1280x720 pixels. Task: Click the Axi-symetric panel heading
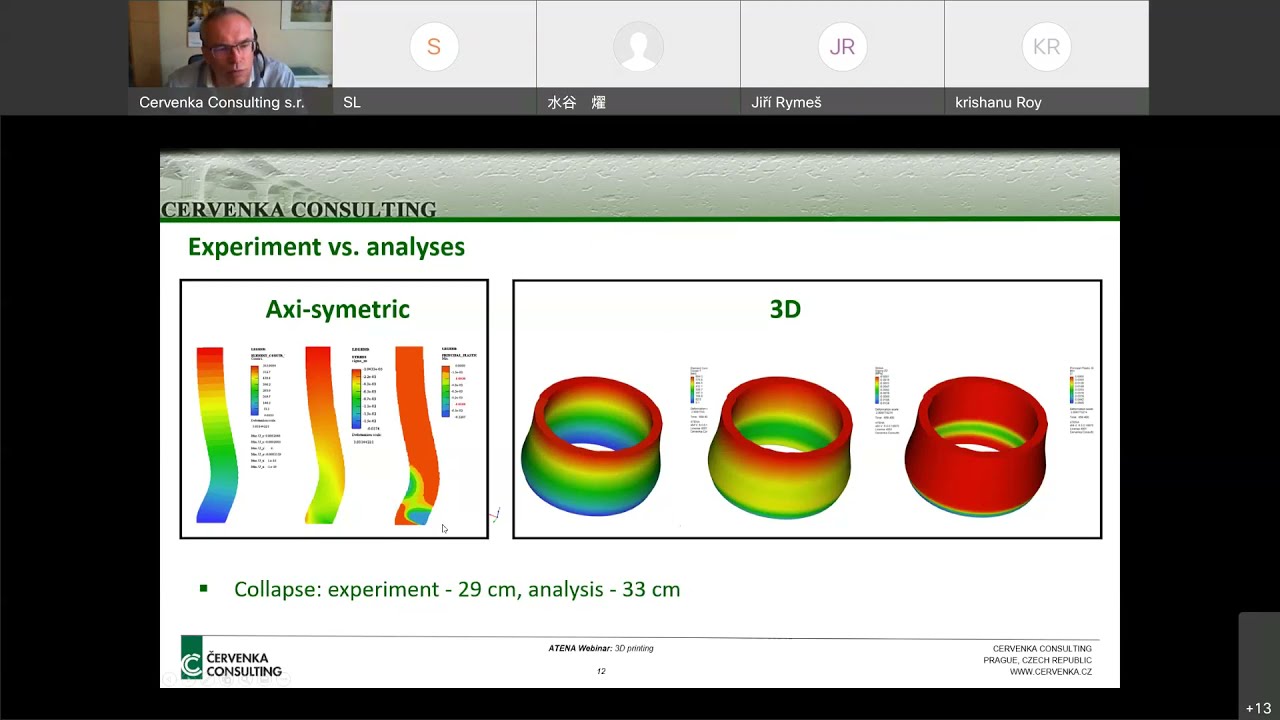click(337, 309)
